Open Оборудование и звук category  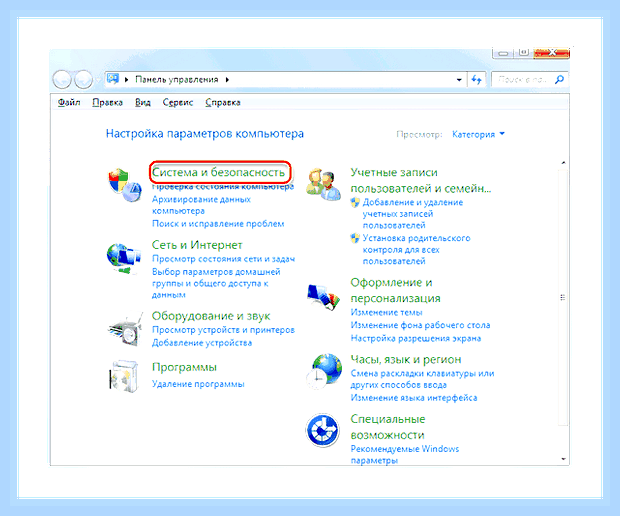pyautogui.click(x=211, y=316)
